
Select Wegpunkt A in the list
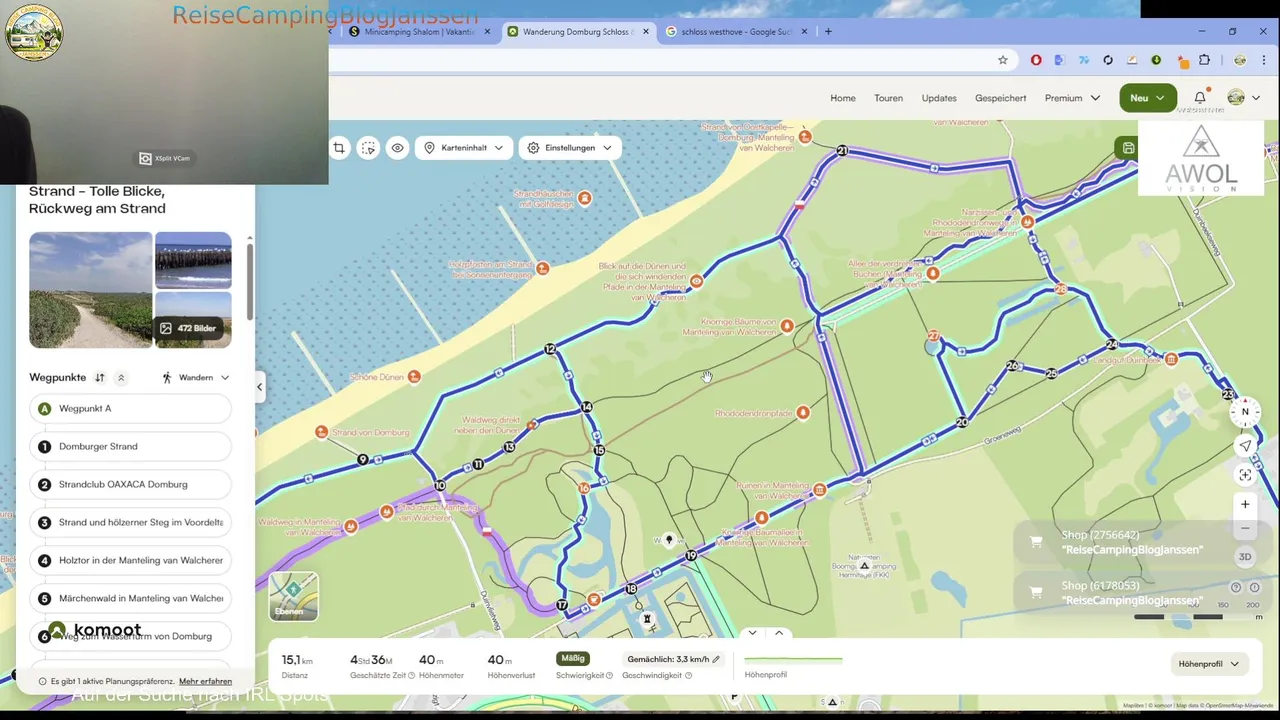[130, 408]
